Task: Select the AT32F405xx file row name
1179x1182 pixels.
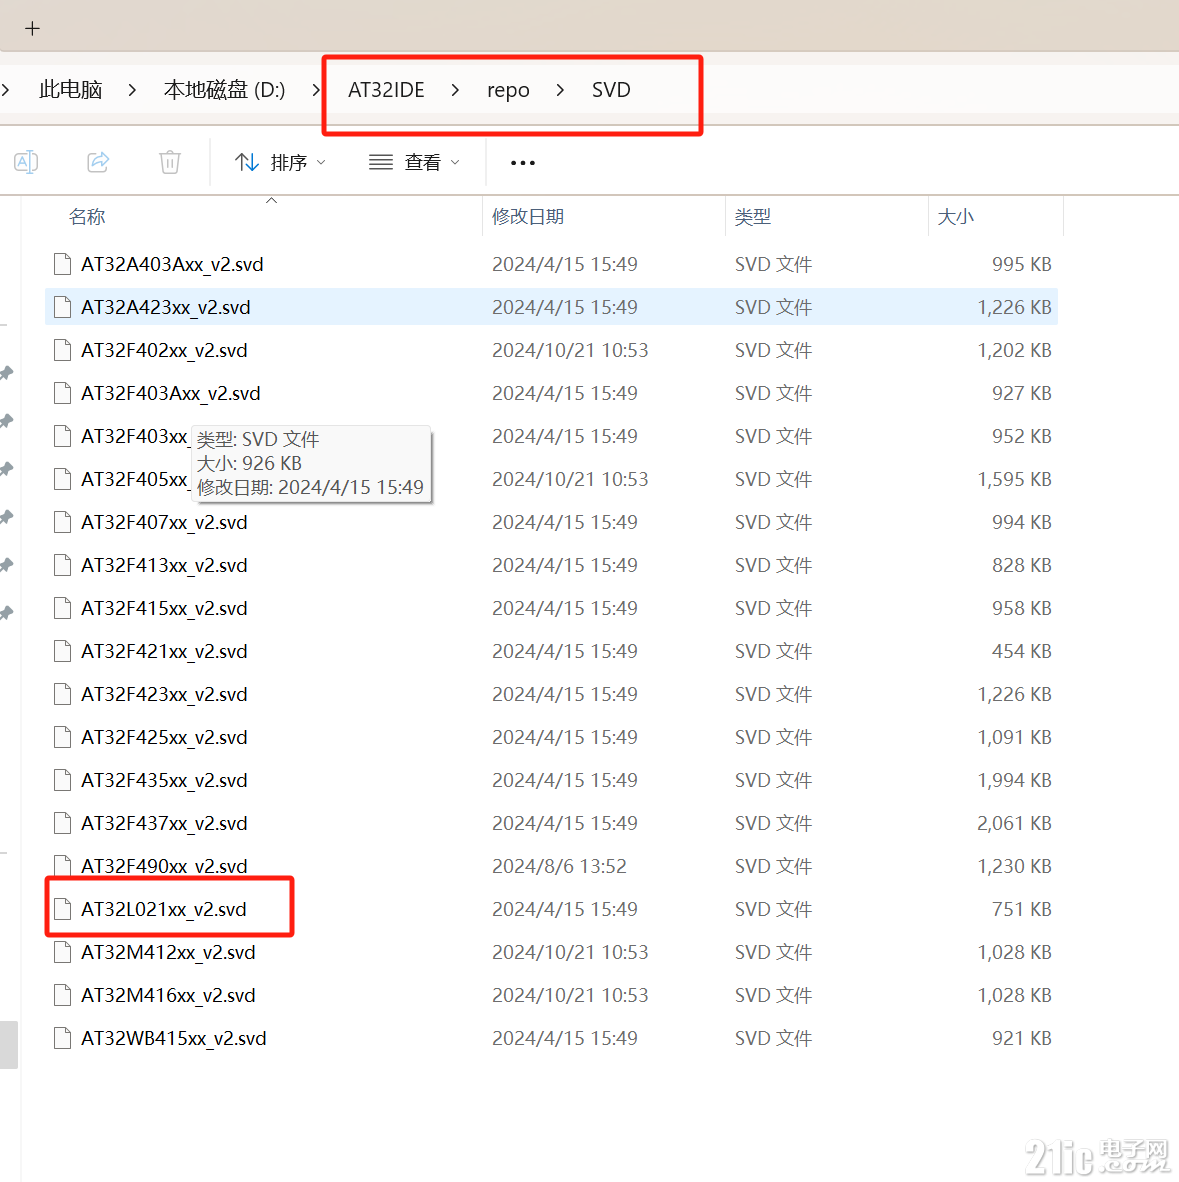Action: point(134,479)
